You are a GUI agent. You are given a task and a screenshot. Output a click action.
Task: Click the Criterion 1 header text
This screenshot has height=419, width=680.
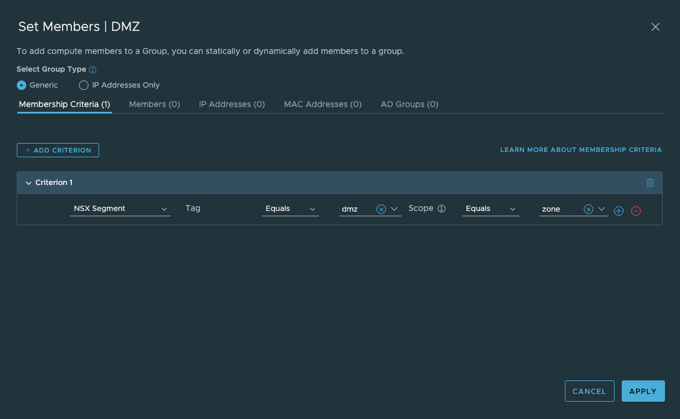point(54,183)
